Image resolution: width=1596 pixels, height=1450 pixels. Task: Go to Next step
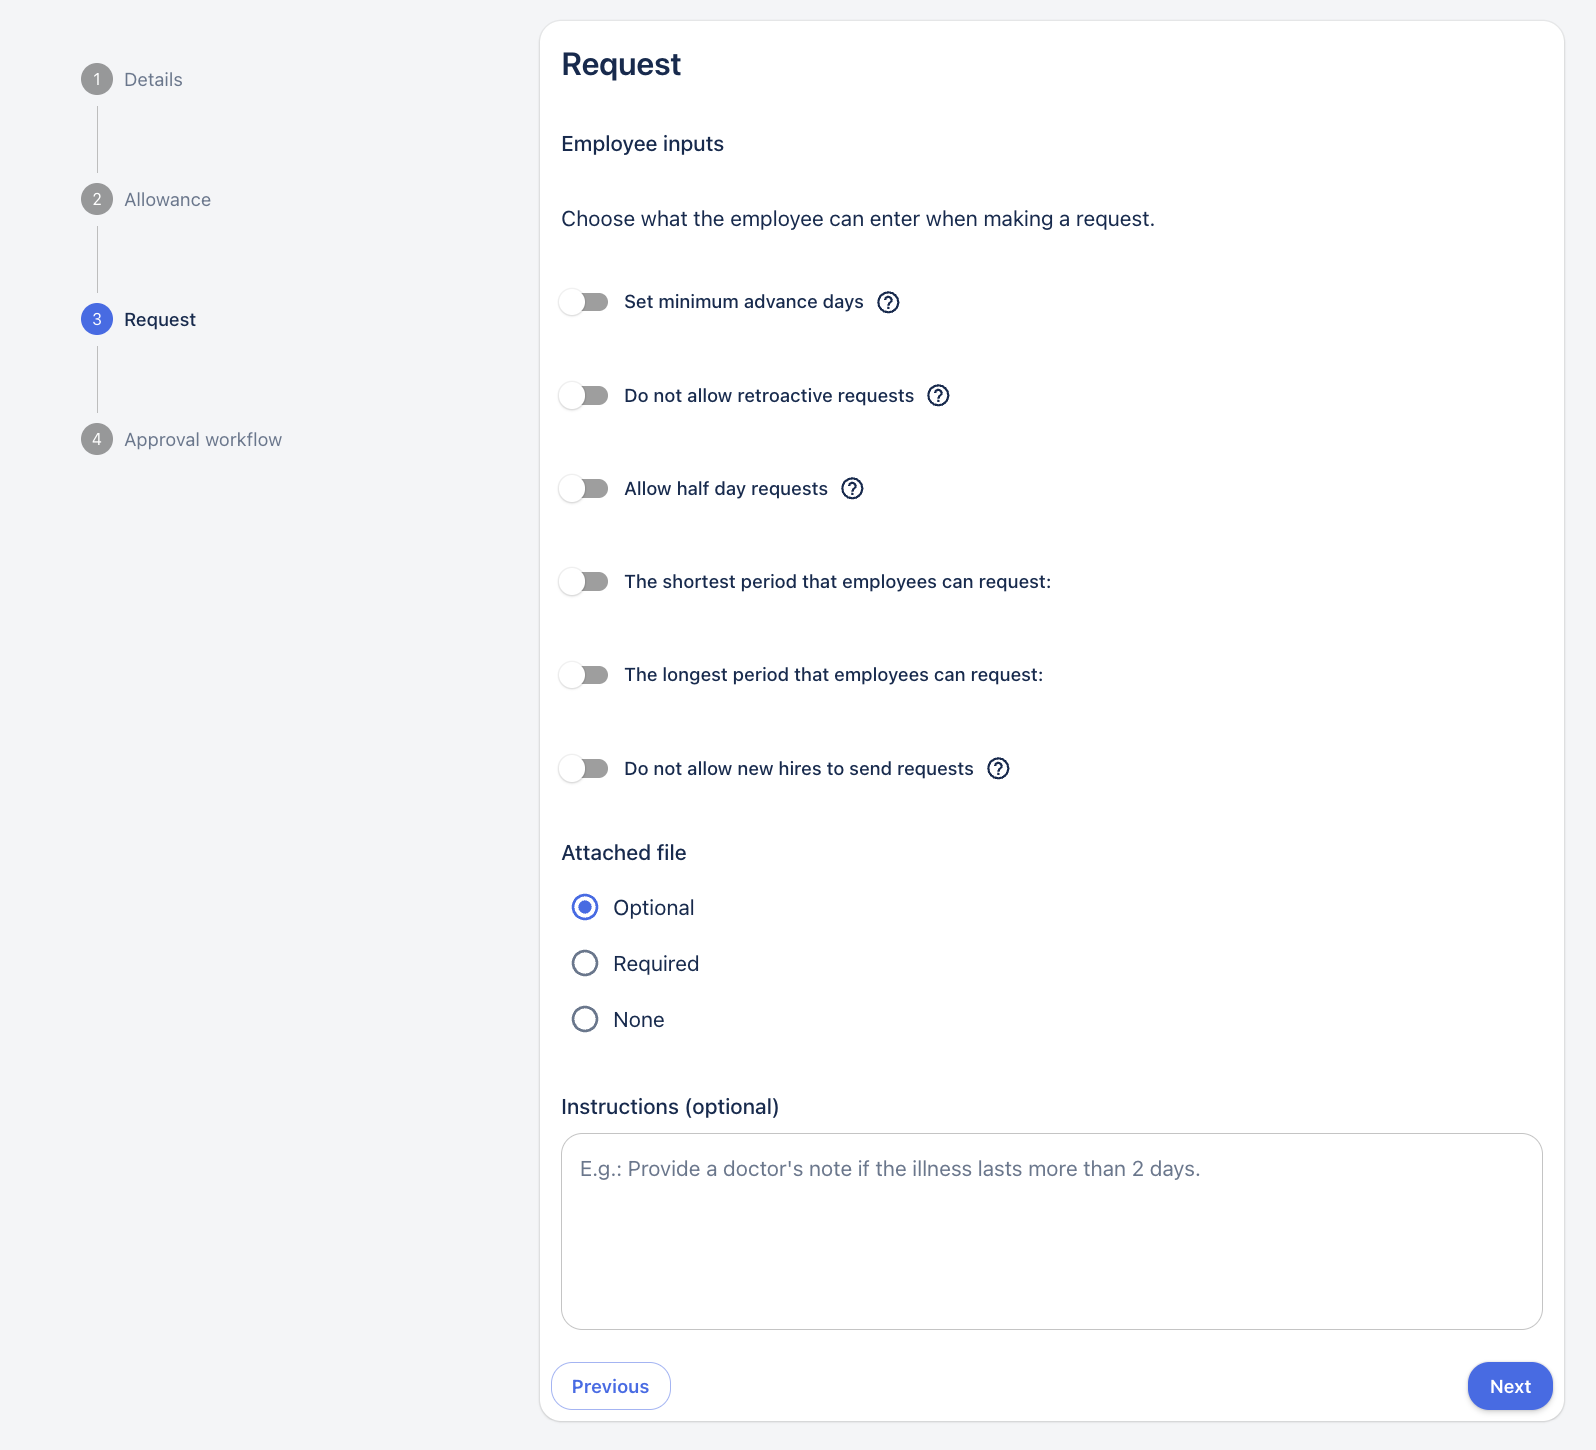pyautogui.click(x=1509, y=1386)
